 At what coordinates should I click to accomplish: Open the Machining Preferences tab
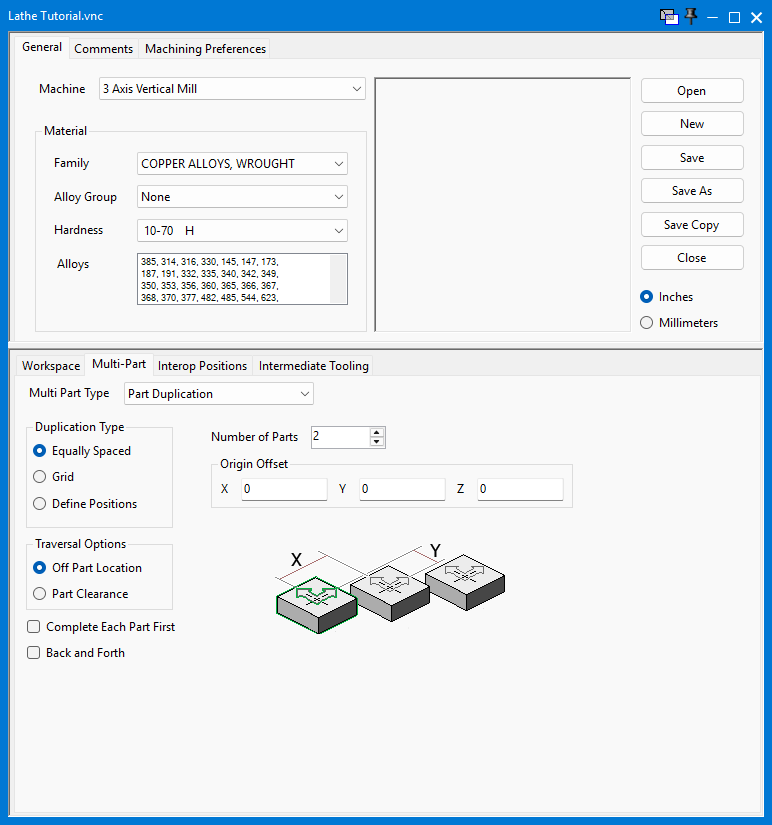[x=205, y=49]
